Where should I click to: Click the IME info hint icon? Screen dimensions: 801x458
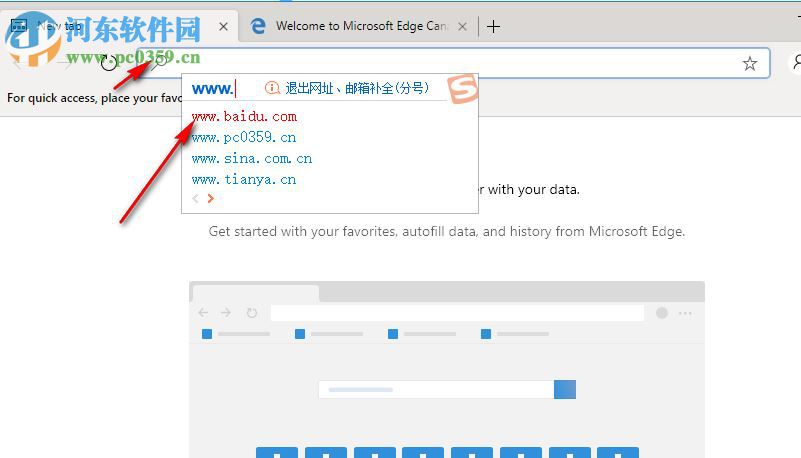coord(272,88)
